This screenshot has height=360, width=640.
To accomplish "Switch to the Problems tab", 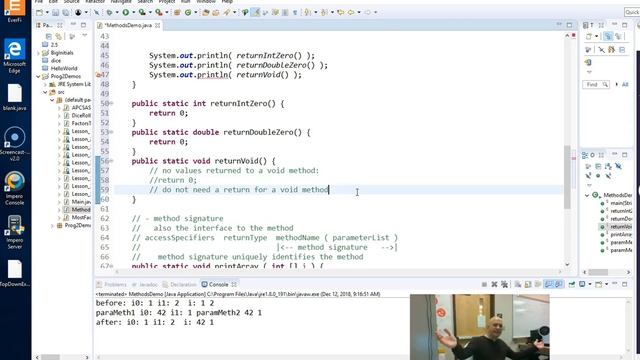I will 111,284.
